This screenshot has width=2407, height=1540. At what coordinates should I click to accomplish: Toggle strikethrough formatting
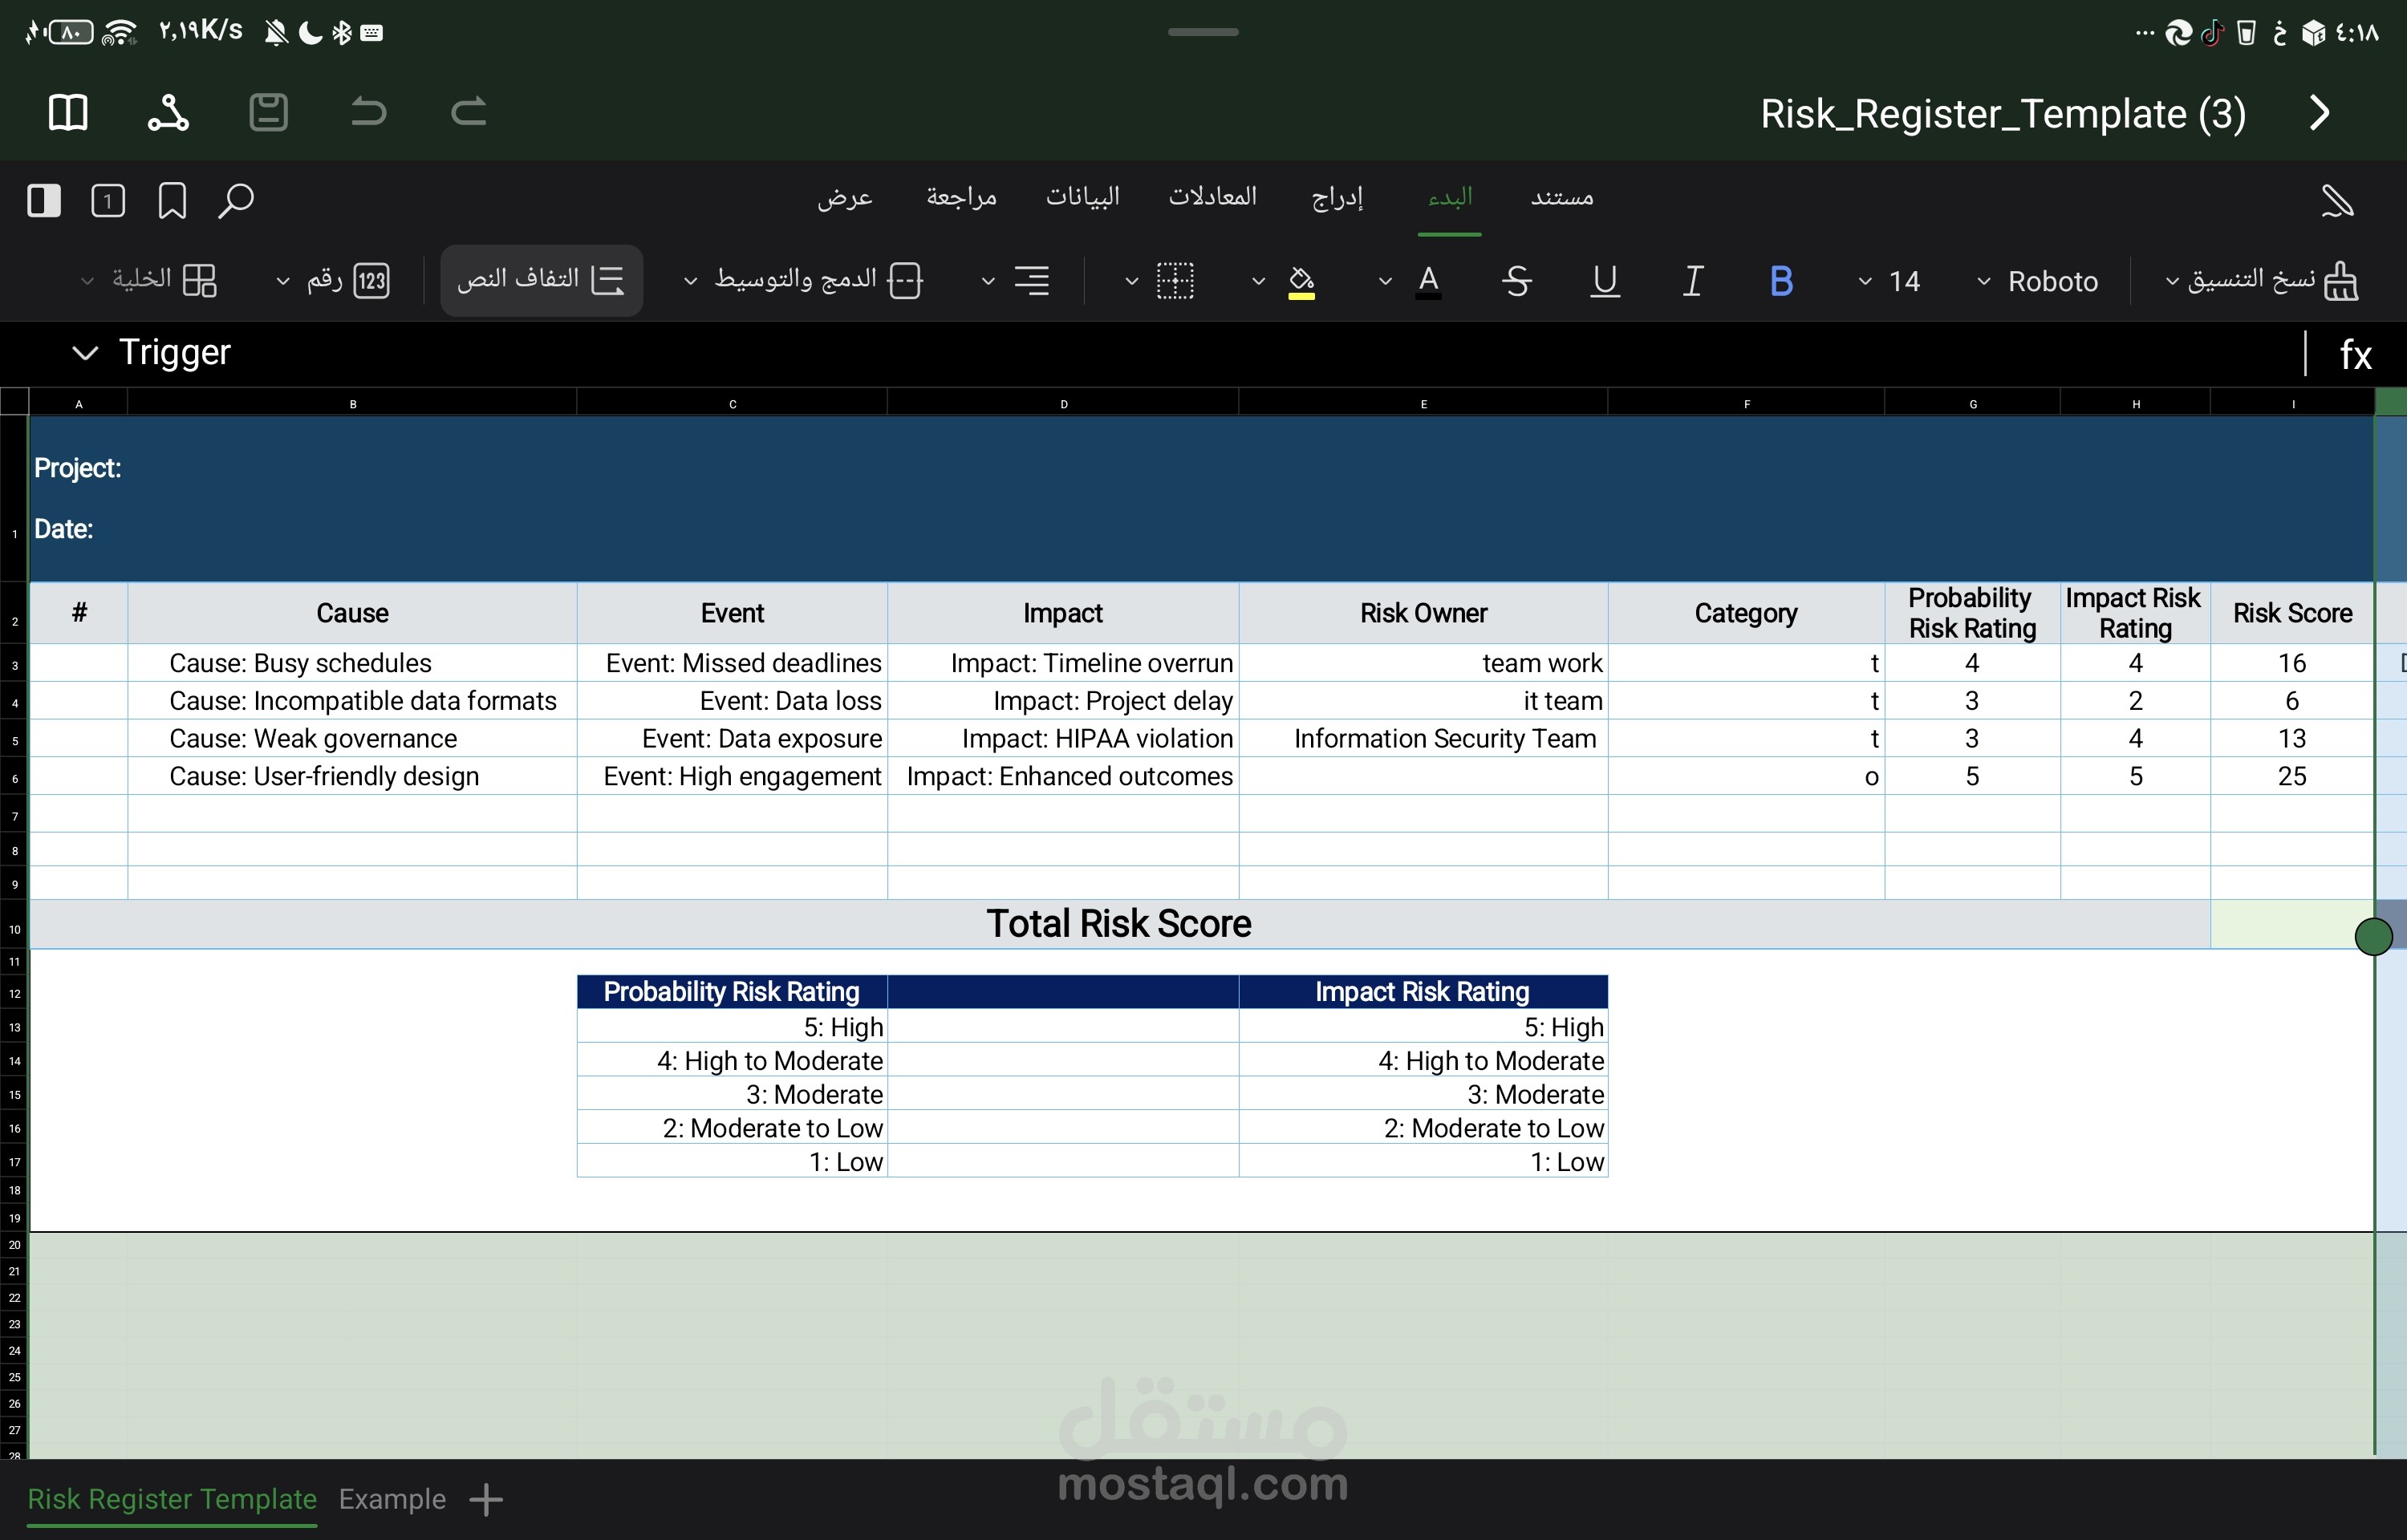[x=1517, y=281]
